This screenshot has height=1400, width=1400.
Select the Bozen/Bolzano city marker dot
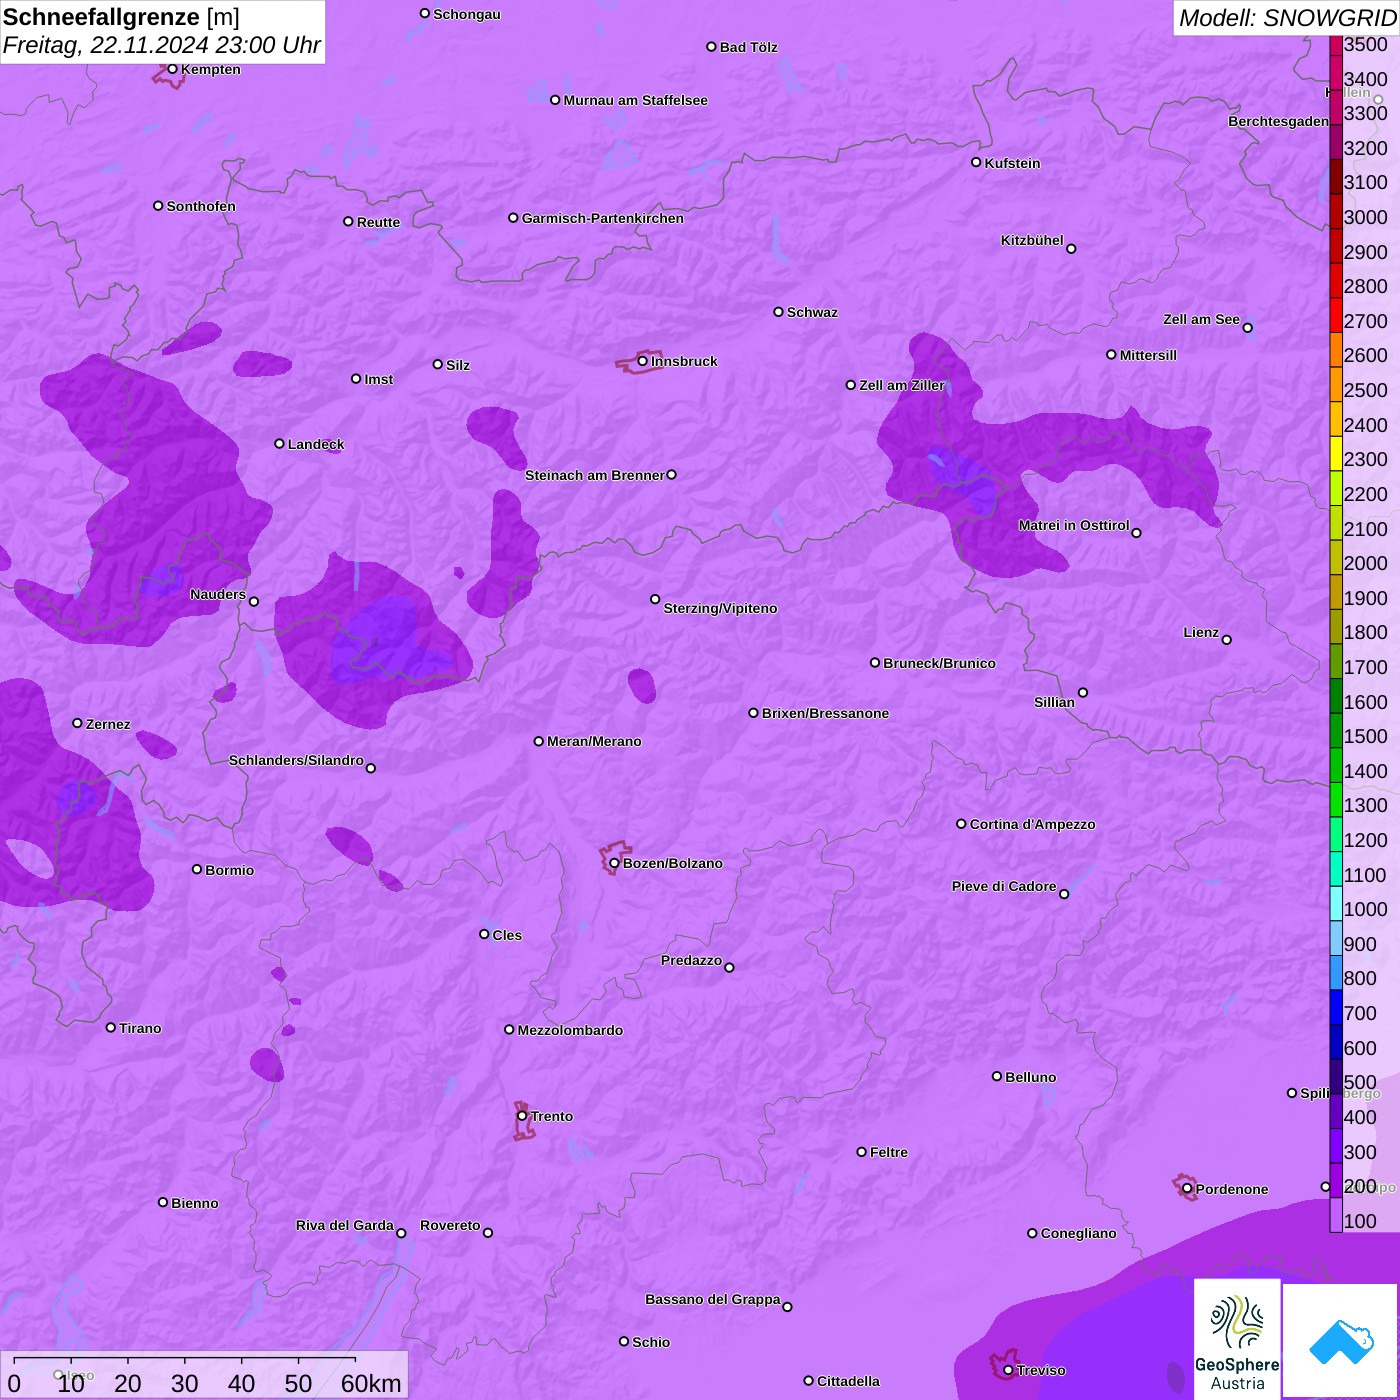coord(615,863)
